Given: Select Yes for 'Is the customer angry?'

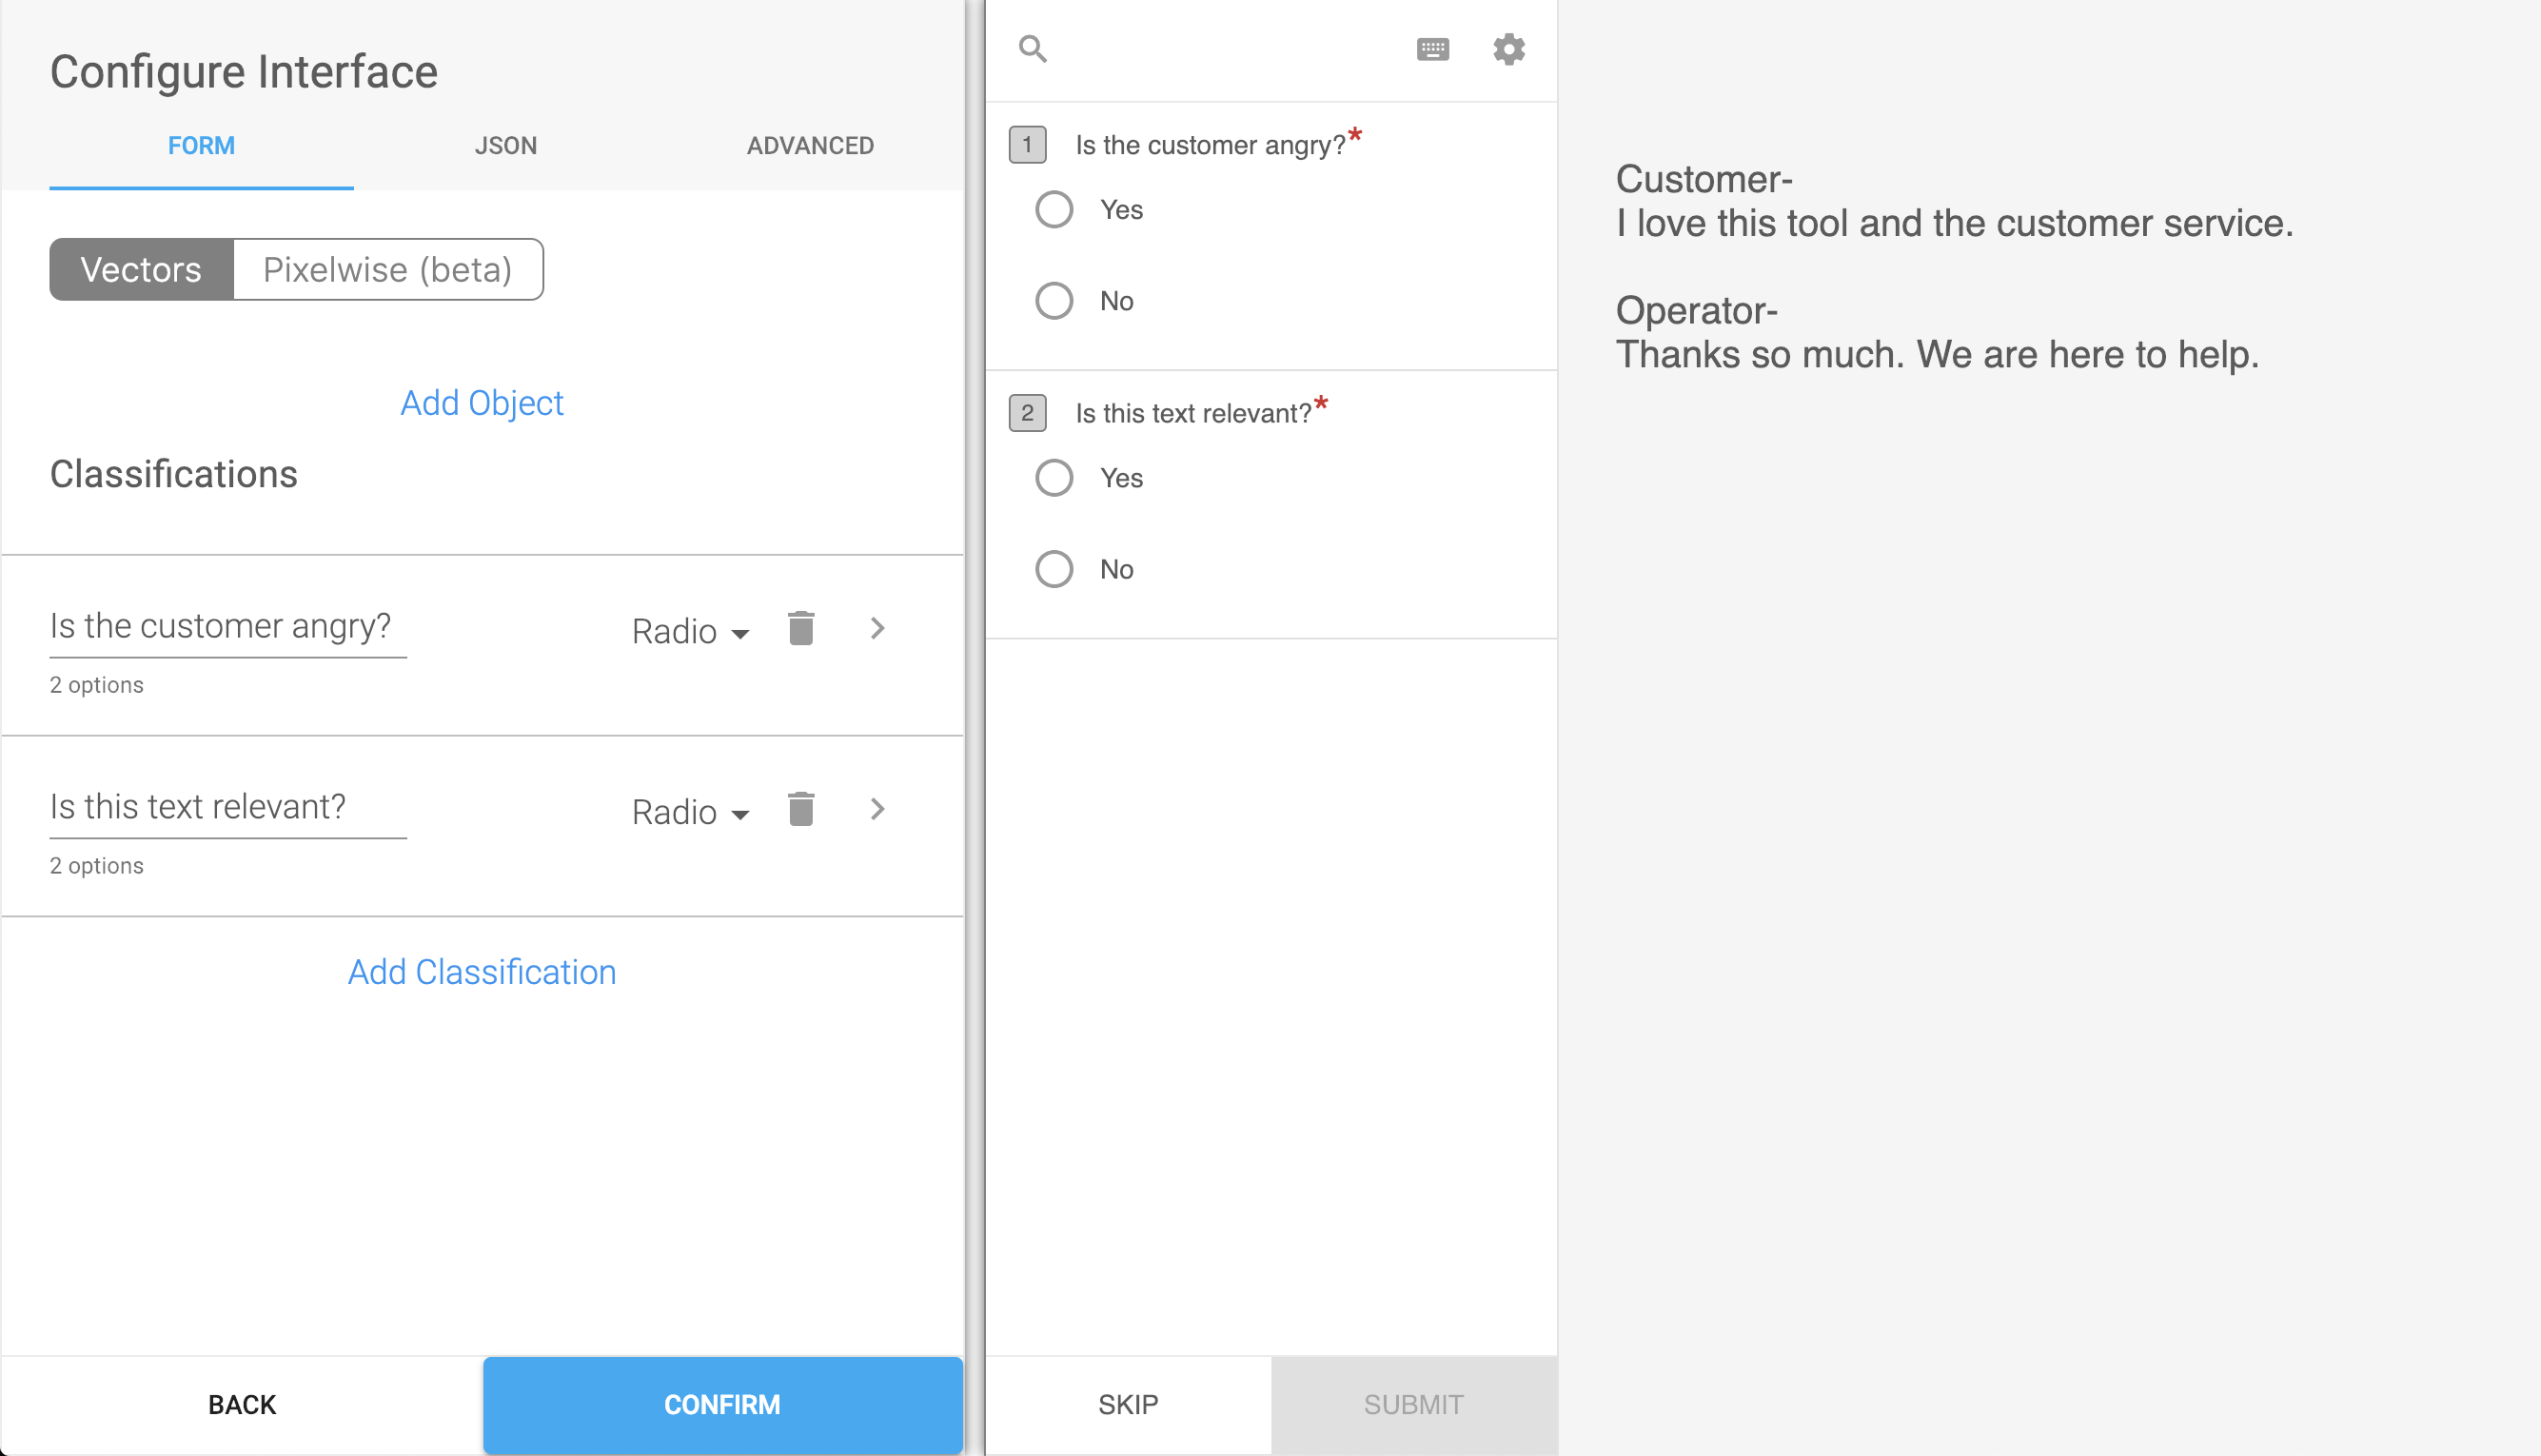Looking at the screenshot, I should (1054, 209).
